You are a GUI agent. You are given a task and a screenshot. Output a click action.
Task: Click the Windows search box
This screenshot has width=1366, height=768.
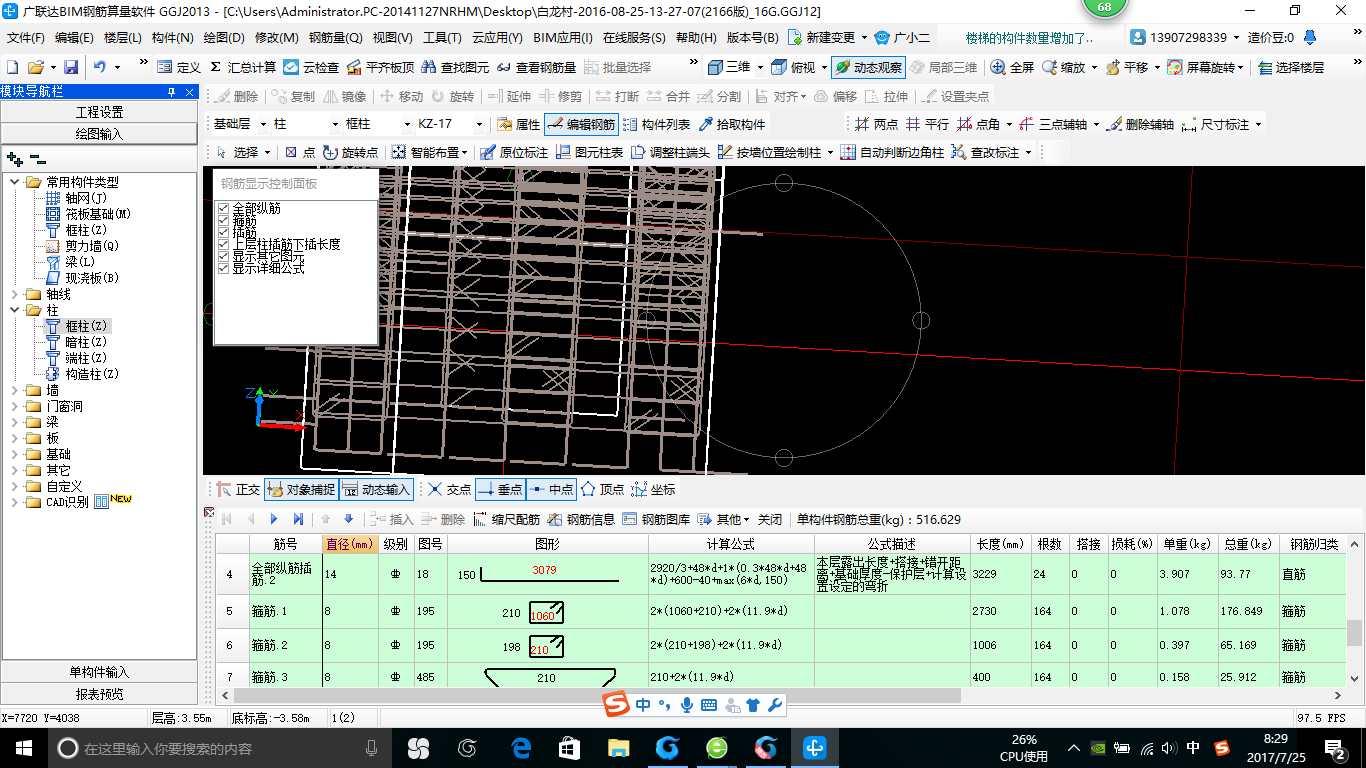click(218, 748)
